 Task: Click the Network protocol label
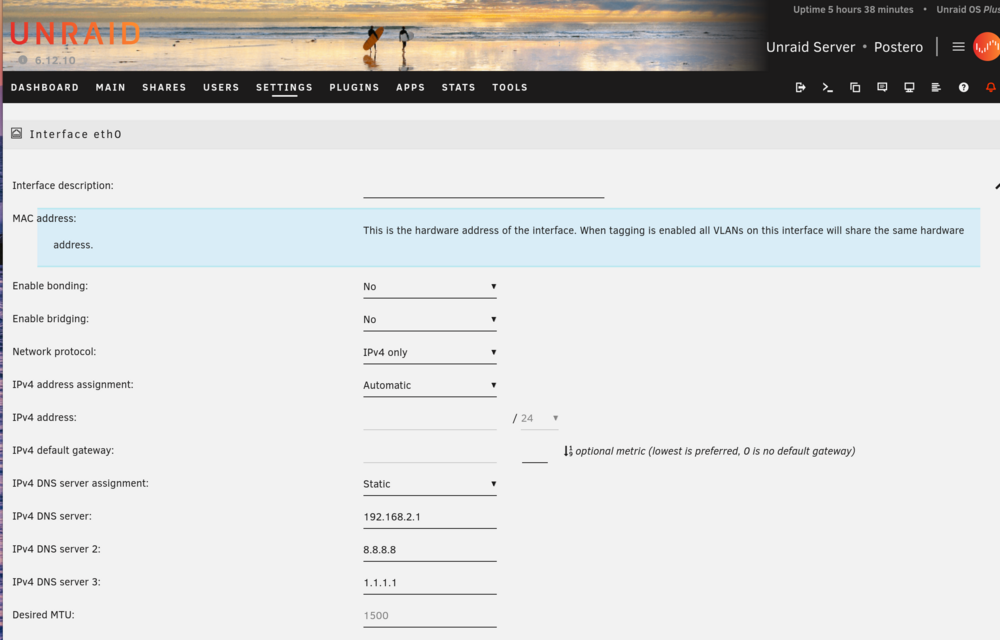click(54, 351)
